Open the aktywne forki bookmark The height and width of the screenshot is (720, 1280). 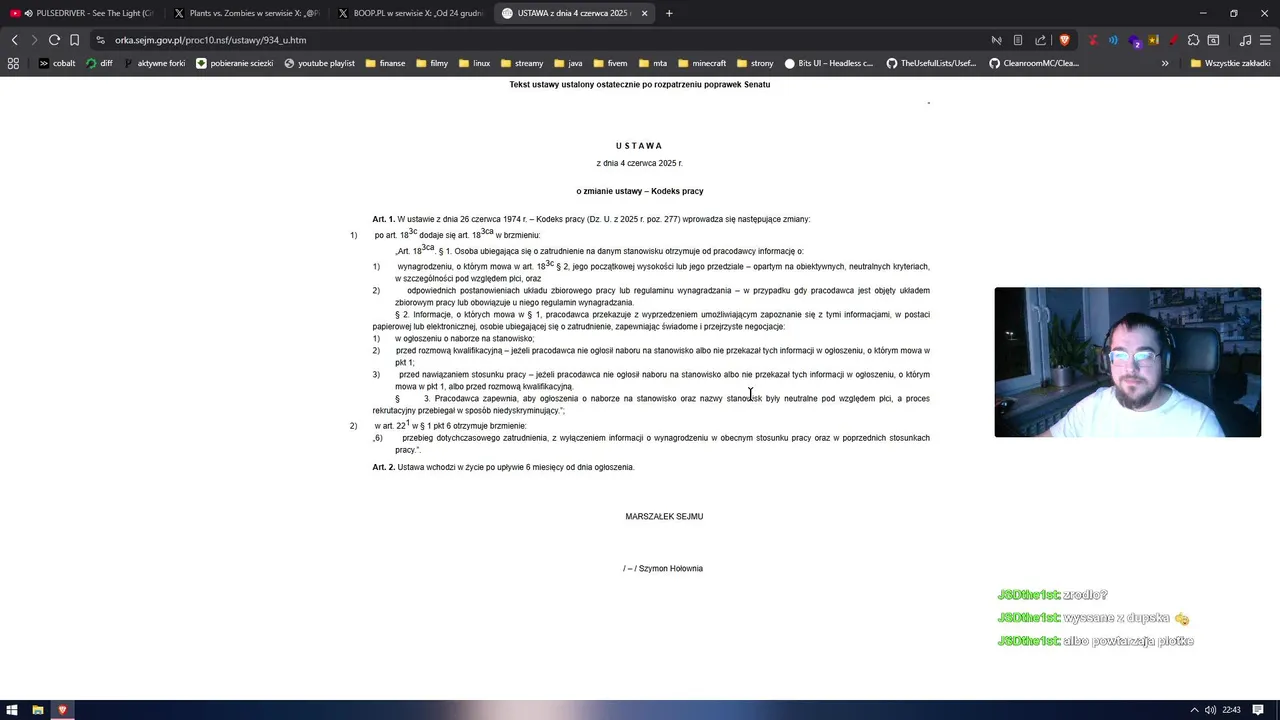click(155, 63)
